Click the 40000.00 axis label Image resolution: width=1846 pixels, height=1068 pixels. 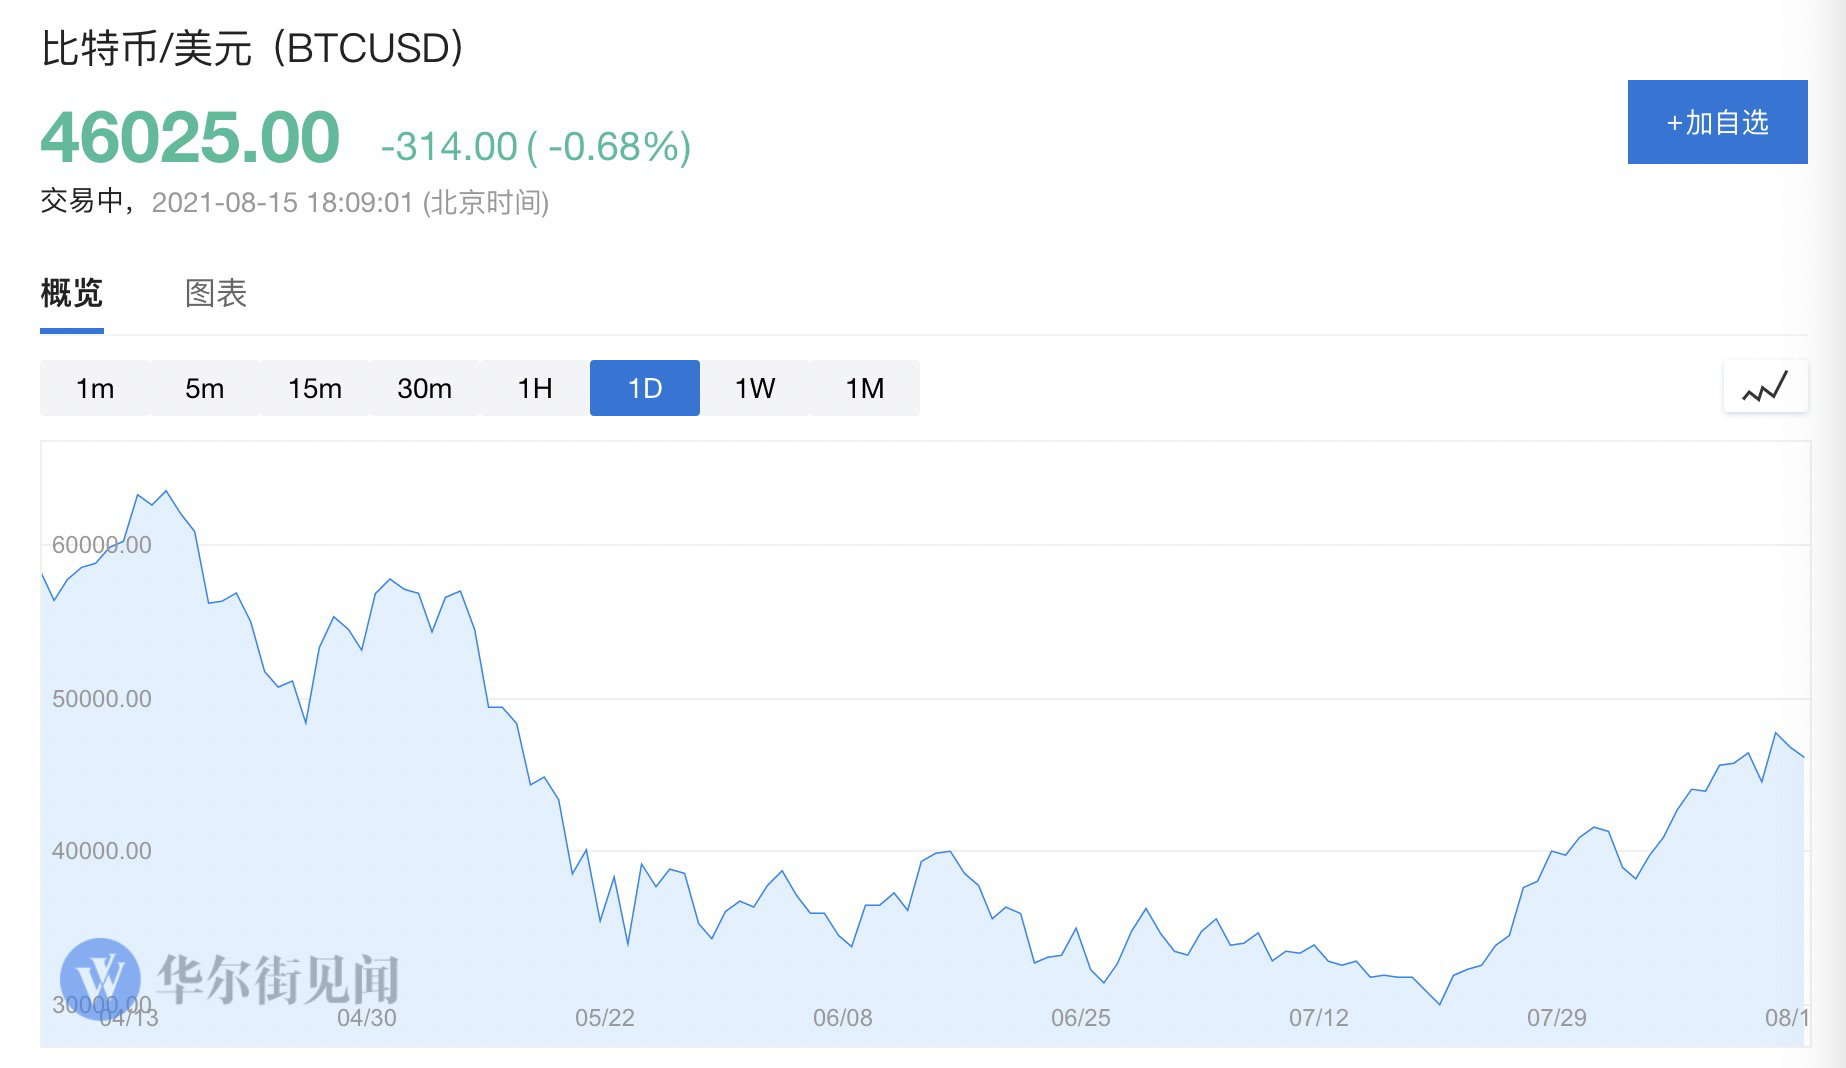tap(102, 851)
